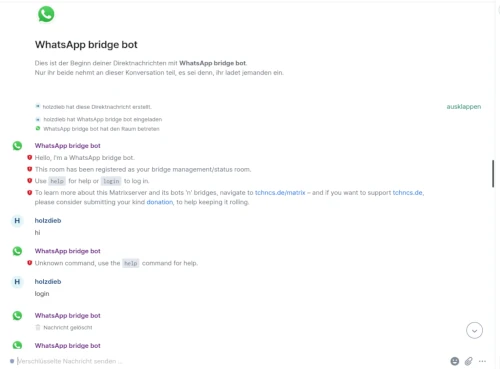
Task: Open the tchncs.de link
Action: [408, 193]
